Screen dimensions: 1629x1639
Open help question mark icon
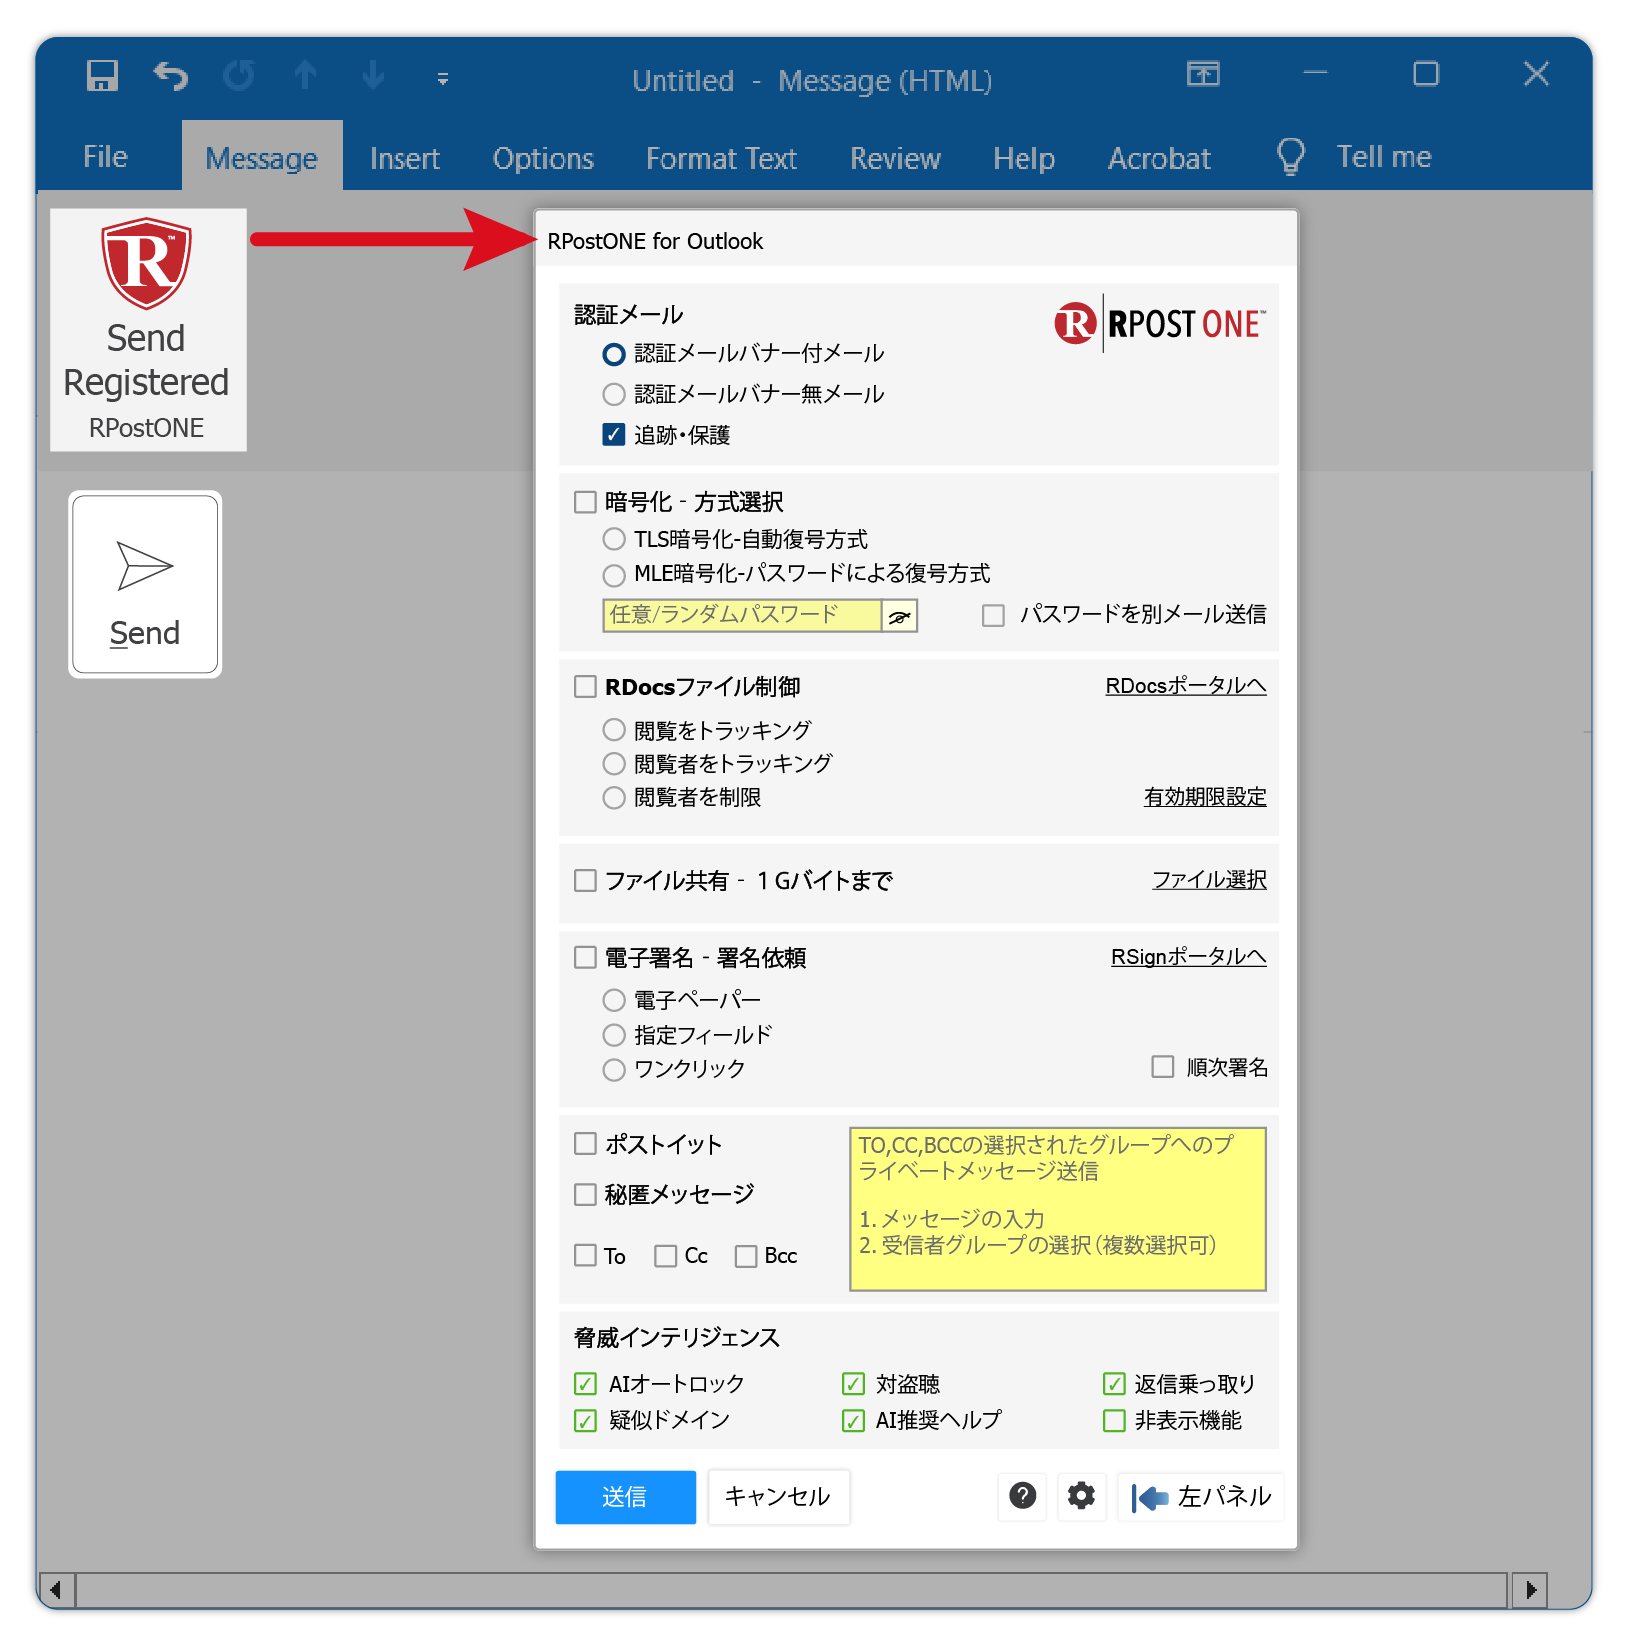point(1022,1496)
